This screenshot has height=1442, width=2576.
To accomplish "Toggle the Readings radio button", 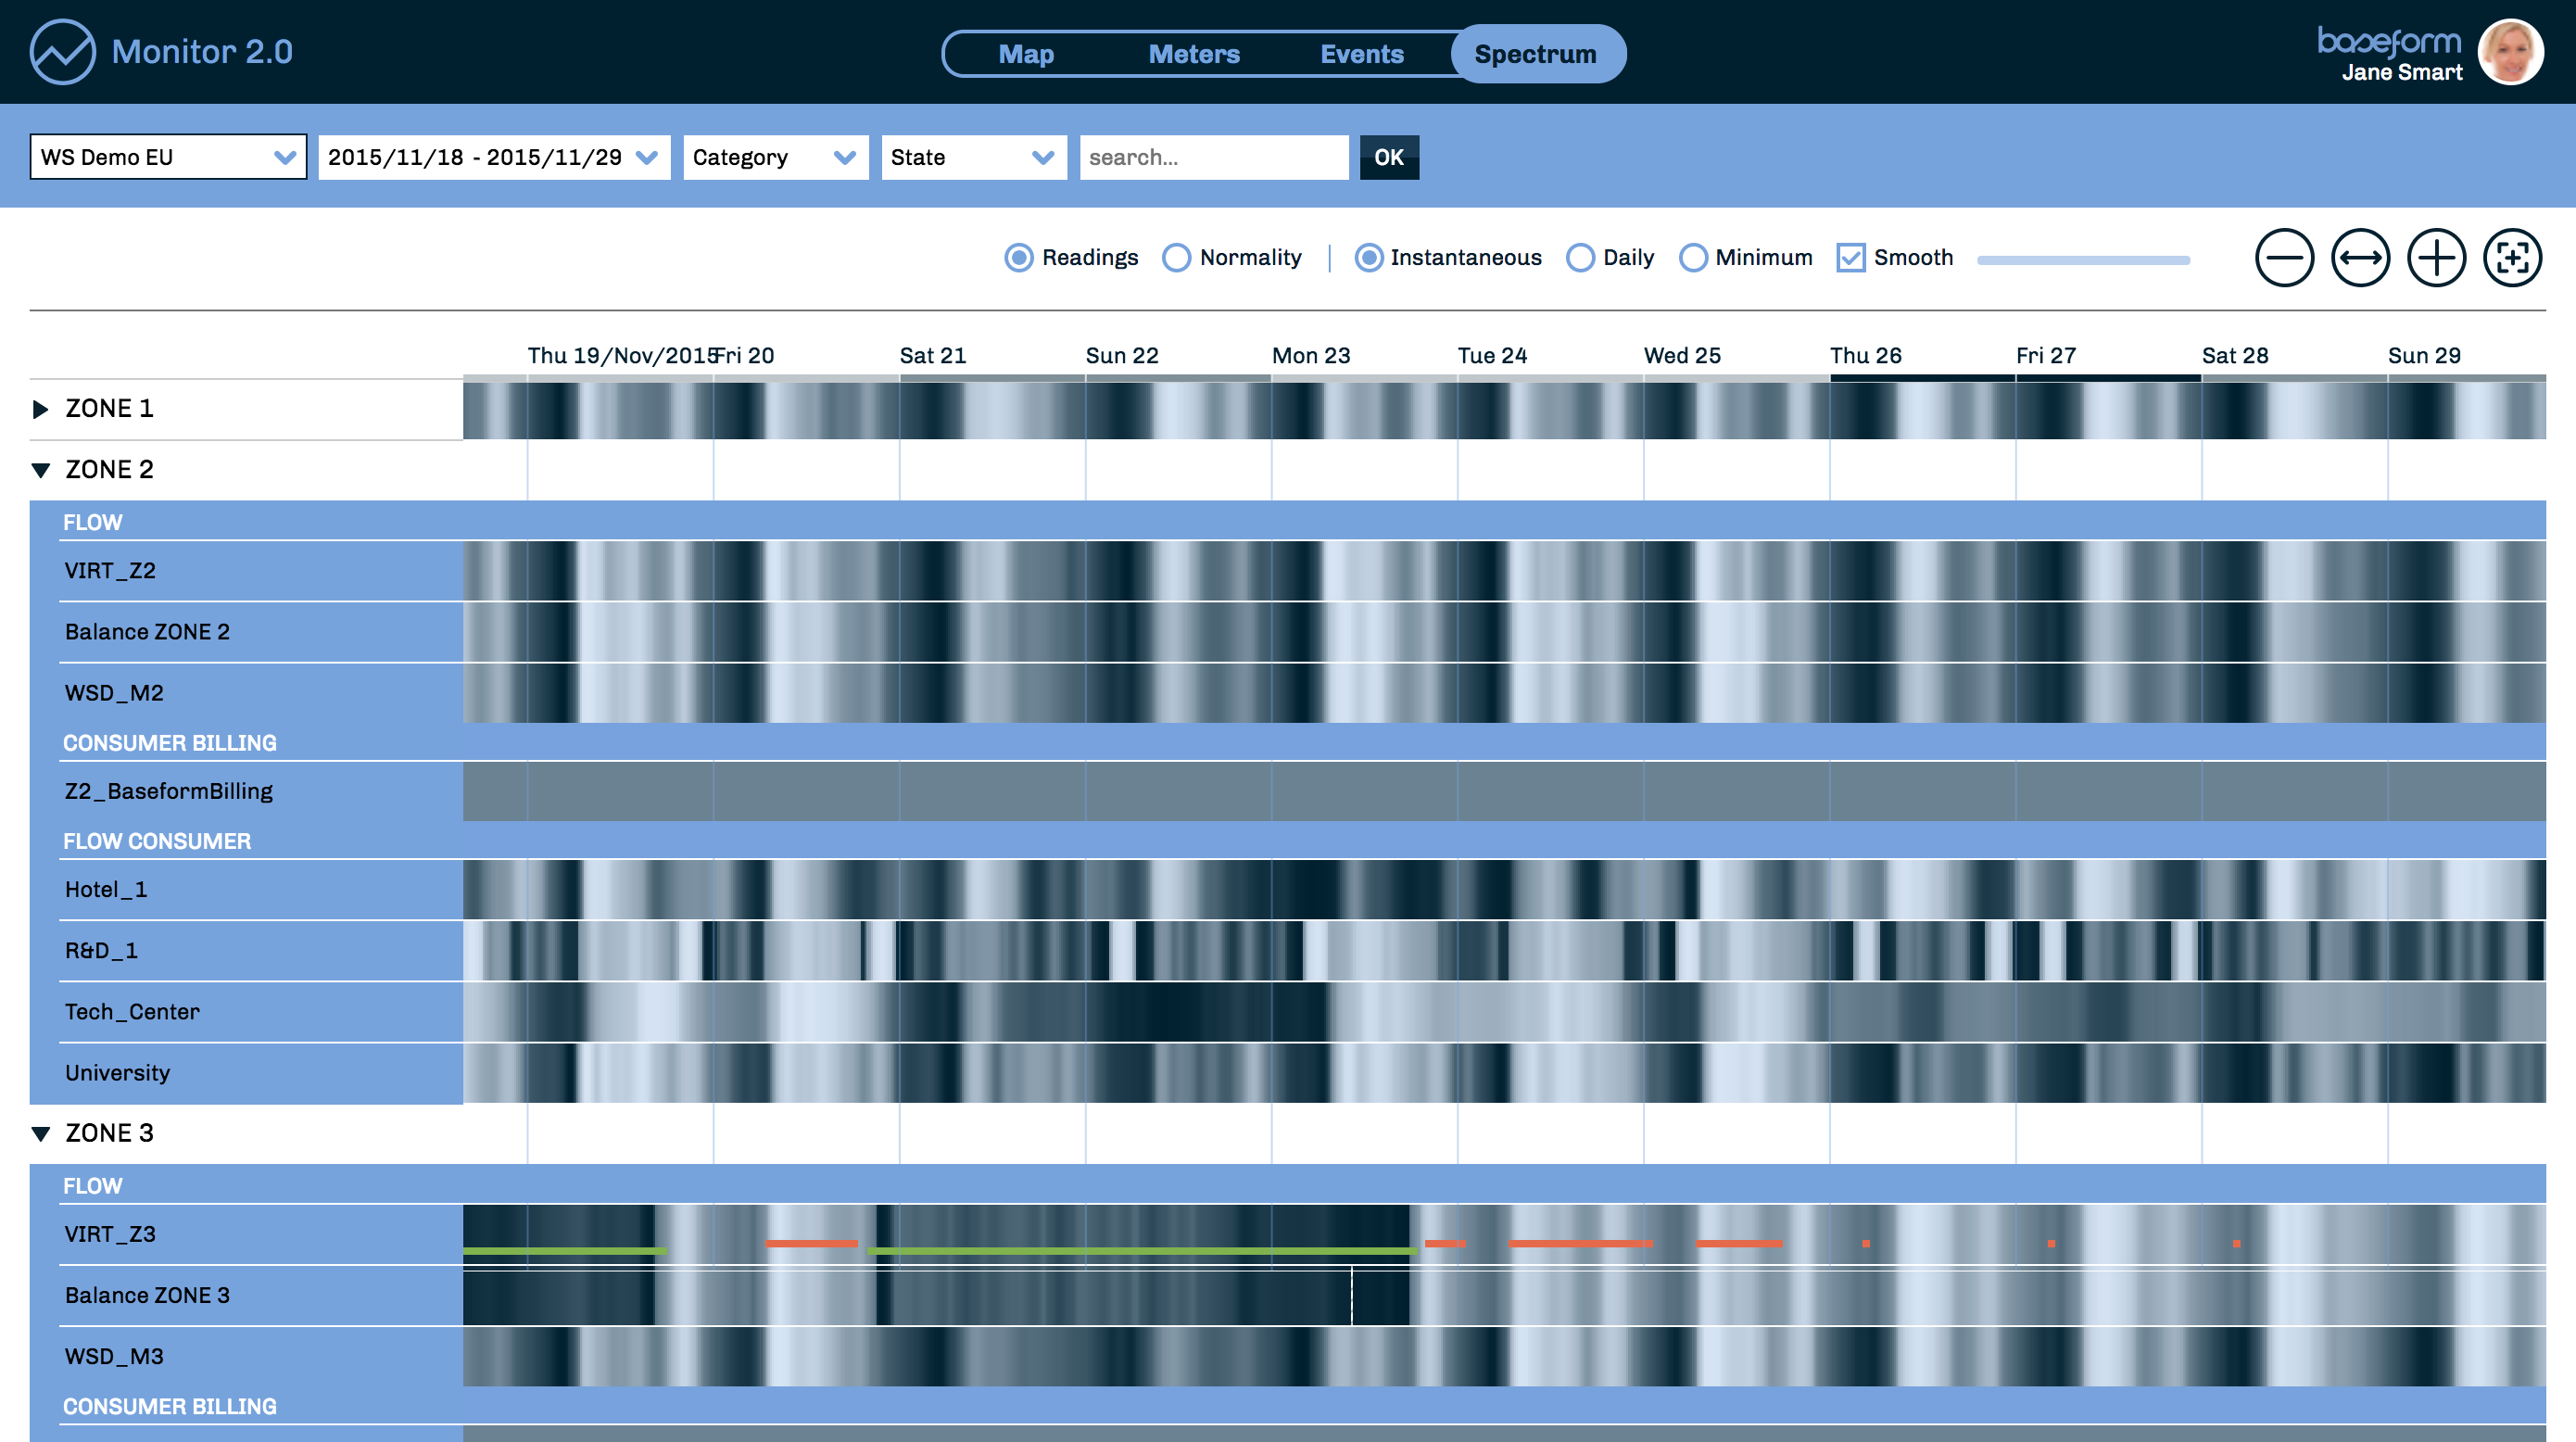I will pyautogui.click(x=1021, y=257).
